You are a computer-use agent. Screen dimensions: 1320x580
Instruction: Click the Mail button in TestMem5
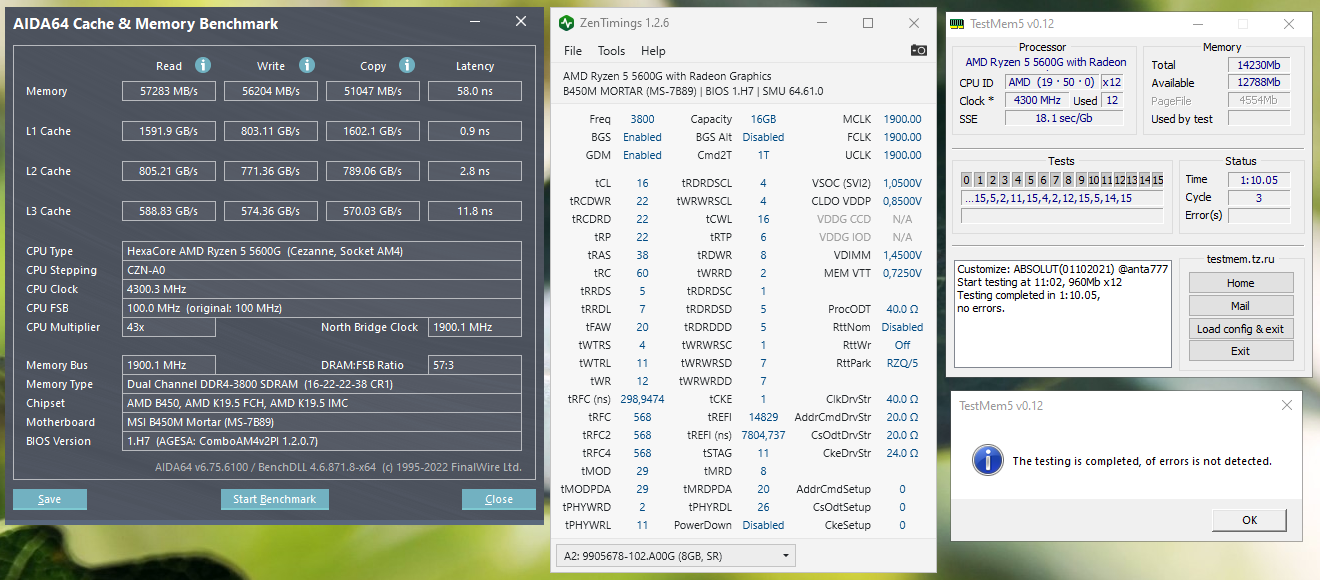[x=1240, y=306]
